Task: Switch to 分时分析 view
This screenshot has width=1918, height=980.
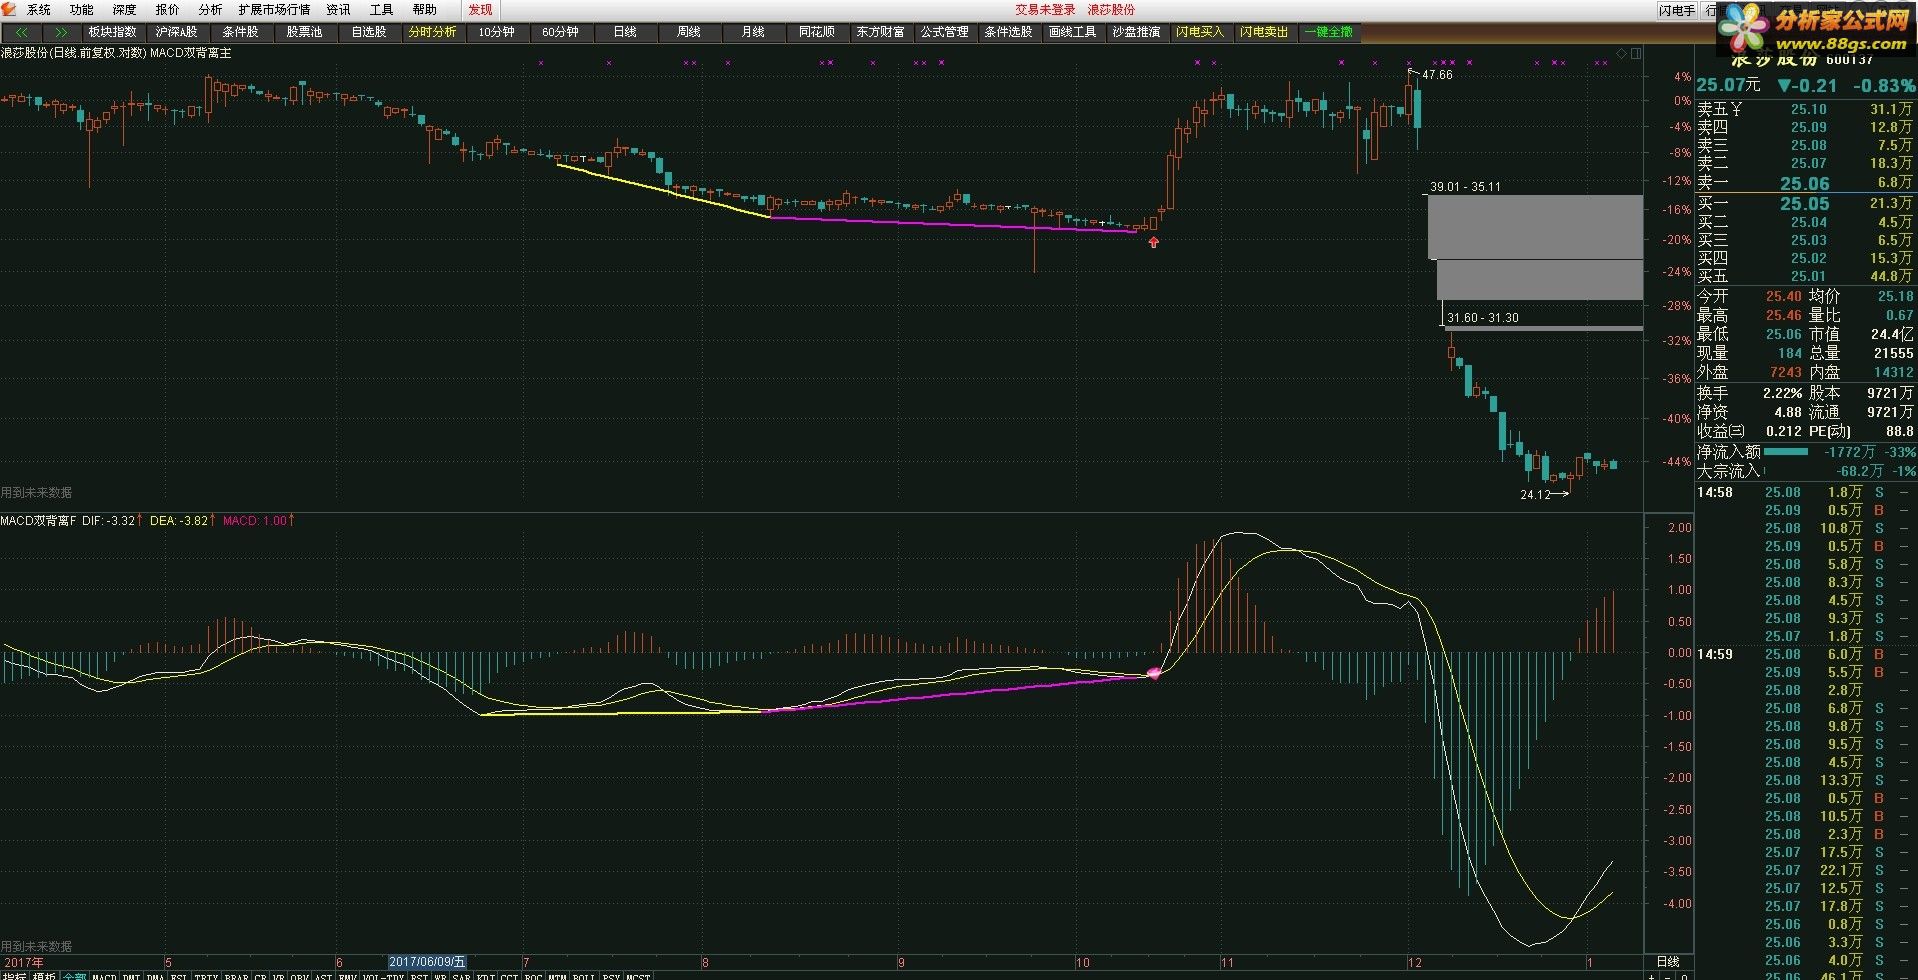Action: pos(432,32)
